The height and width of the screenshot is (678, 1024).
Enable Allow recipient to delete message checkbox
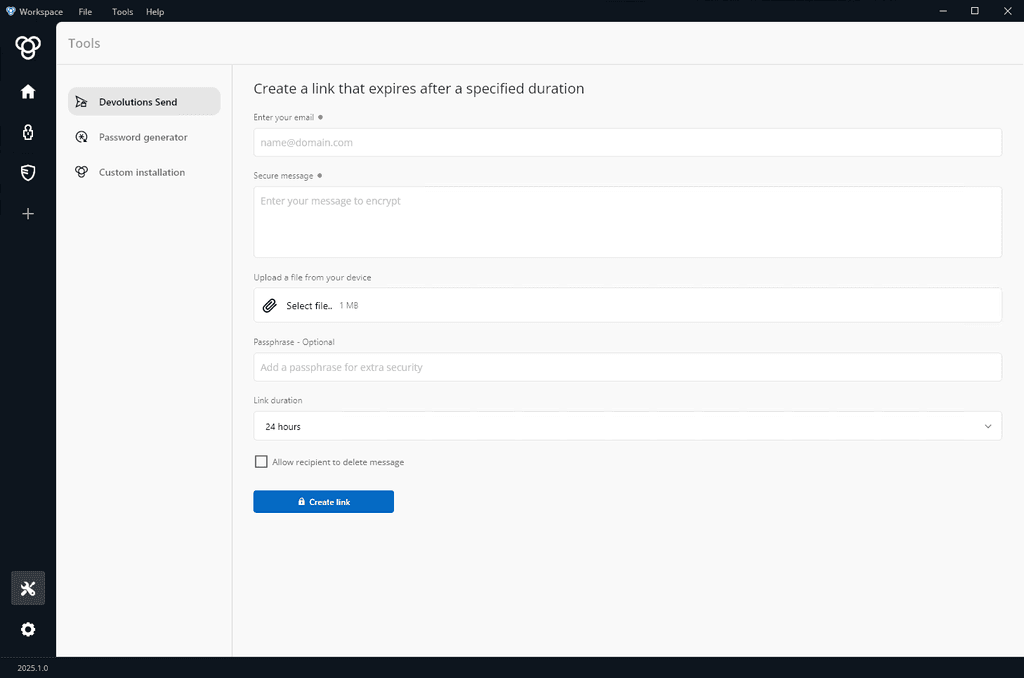[x=262, y=462]
